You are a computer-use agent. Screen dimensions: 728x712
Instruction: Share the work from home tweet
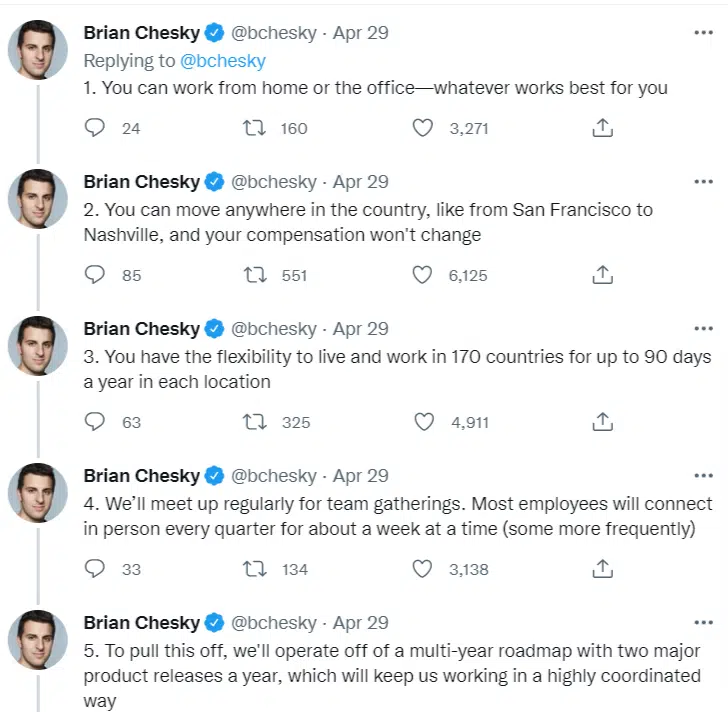(602, 128)
